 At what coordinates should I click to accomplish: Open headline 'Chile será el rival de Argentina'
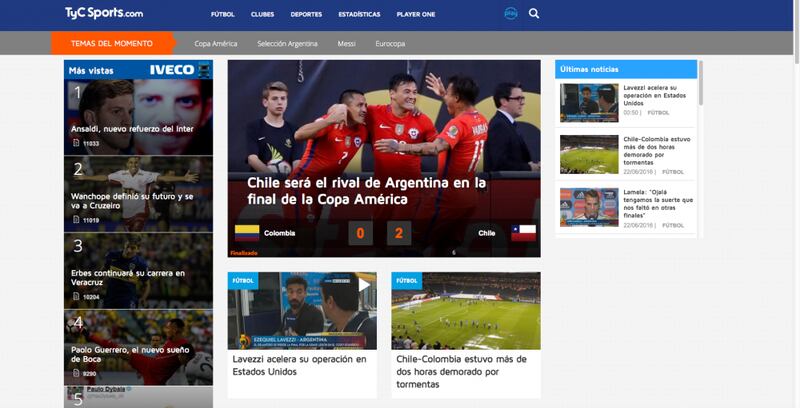[x=366, y=191]
